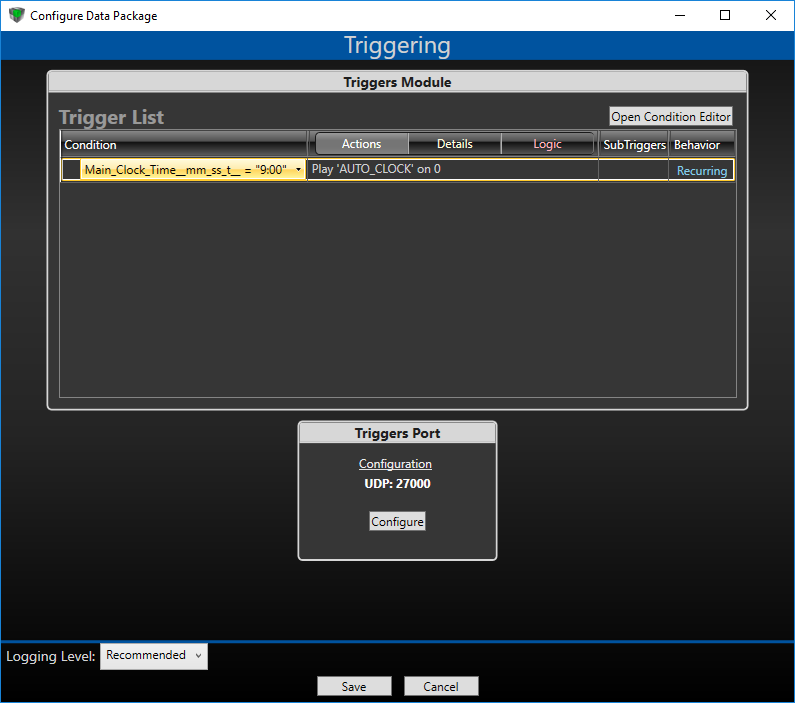The height and width of the screenshot is (703, 795).
Task: Expand the Logging Level dropdown
Action: tap(154, 656)
